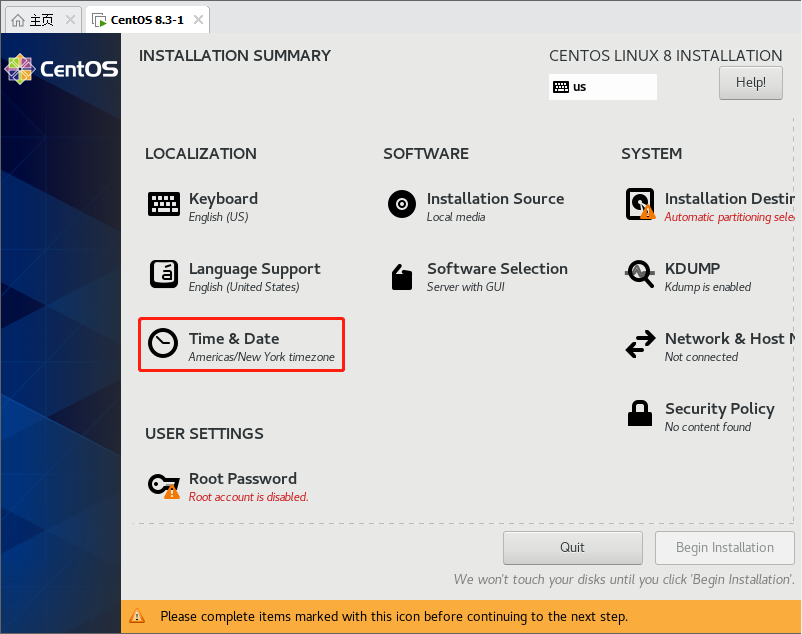
Task: Click the Begin Installation button
Action: 725,548
